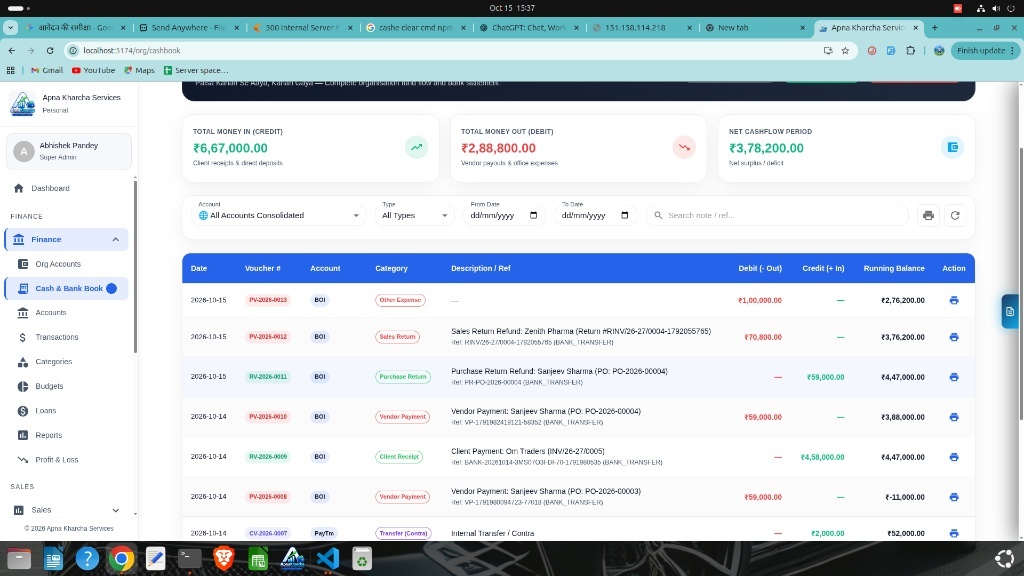Print voucher PV-2026-0008 row
The height and width of the screenshot is (576, 1024).
[953, 497]
